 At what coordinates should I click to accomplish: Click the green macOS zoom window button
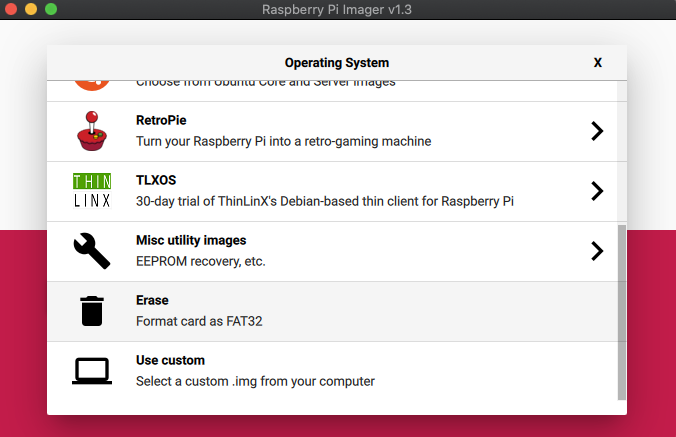pyautogui.click(x=51, y=9)
